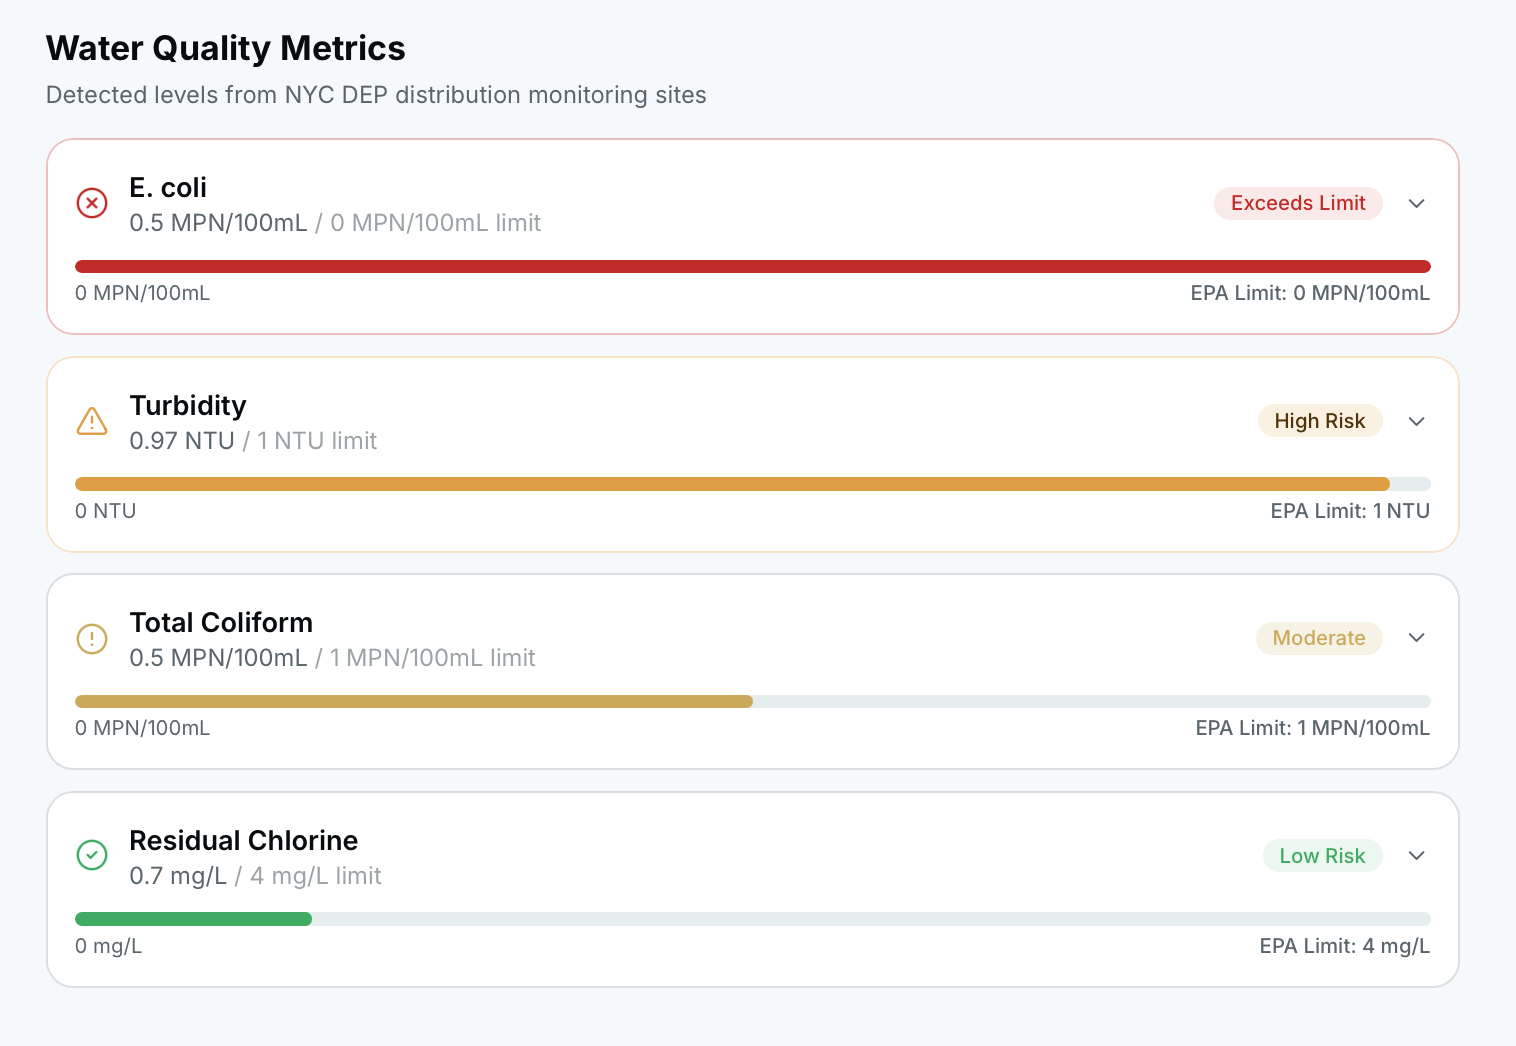This screenshot has width=1516, height=1046.
Task: Click the Turbidity metric title
Action: click(188, 406)
